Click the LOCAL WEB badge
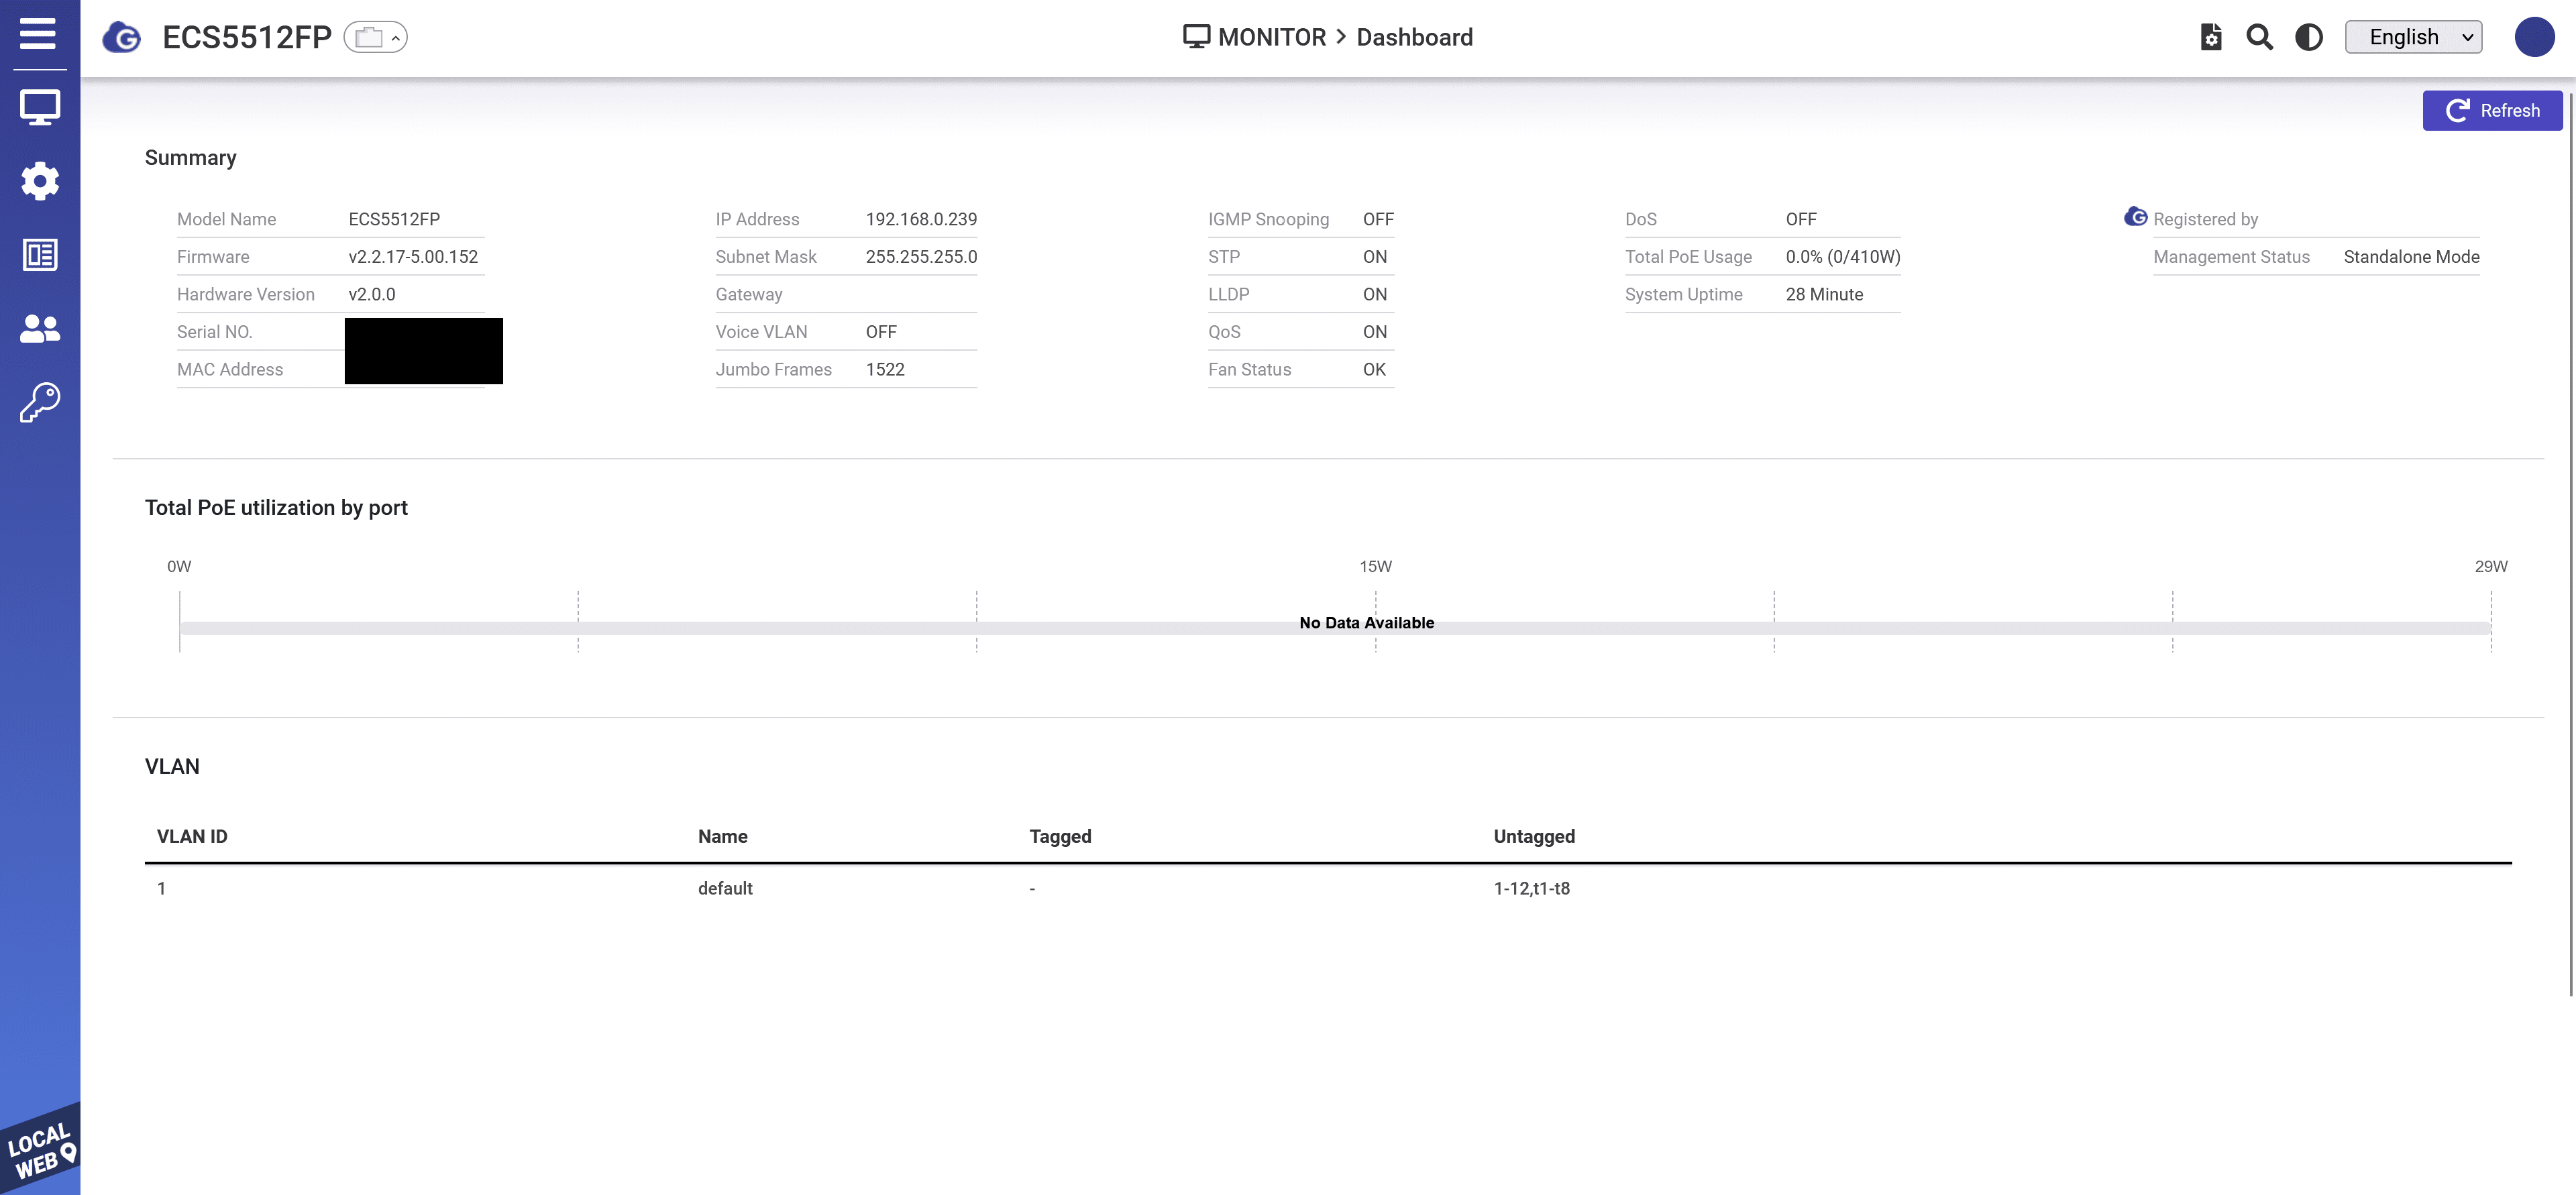The image size is (2576, 1195). click(40, 1150)
